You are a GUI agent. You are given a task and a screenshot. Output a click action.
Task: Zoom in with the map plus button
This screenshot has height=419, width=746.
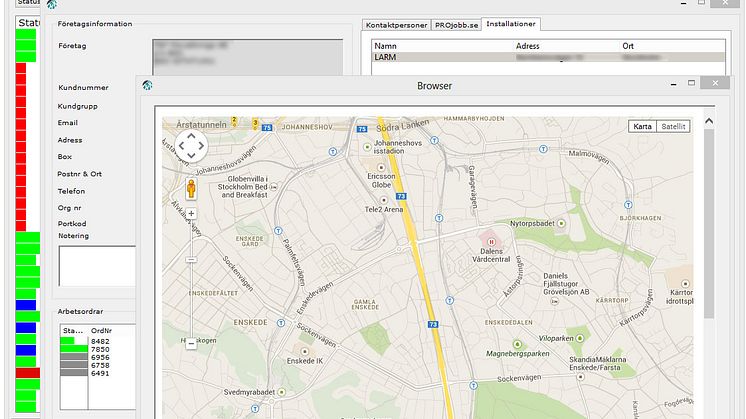click(191, 214)
